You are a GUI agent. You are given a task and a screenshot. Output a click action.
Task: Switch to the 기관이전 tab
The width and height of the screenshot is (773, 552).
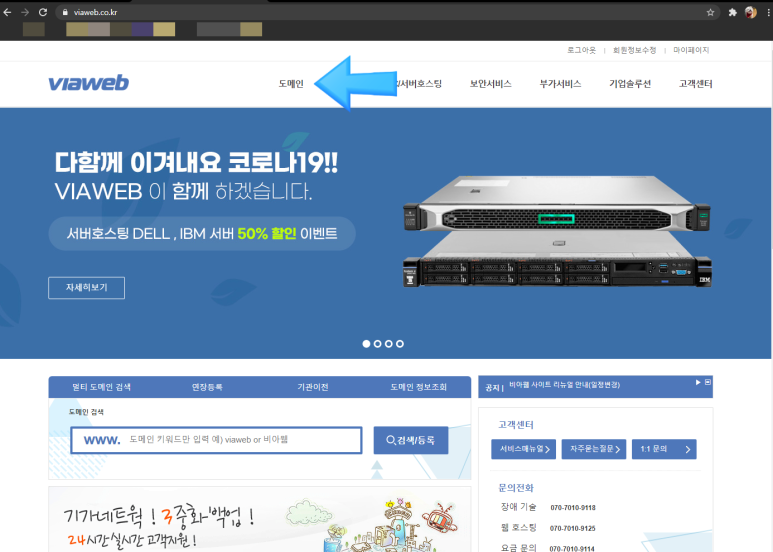click(x=313, y=387)
